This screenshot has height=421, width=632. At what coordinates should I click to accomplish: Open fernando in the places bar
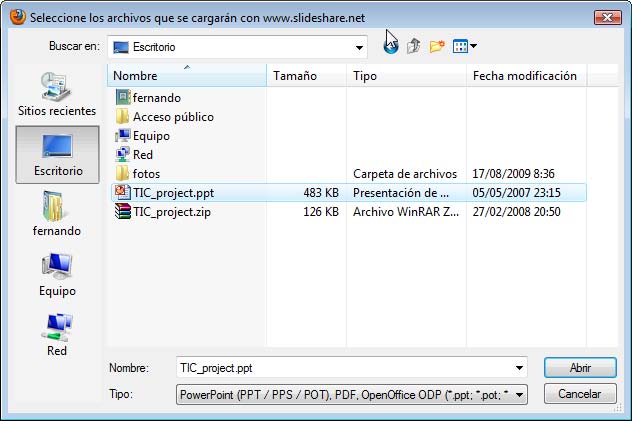click(x=57, y=214)
